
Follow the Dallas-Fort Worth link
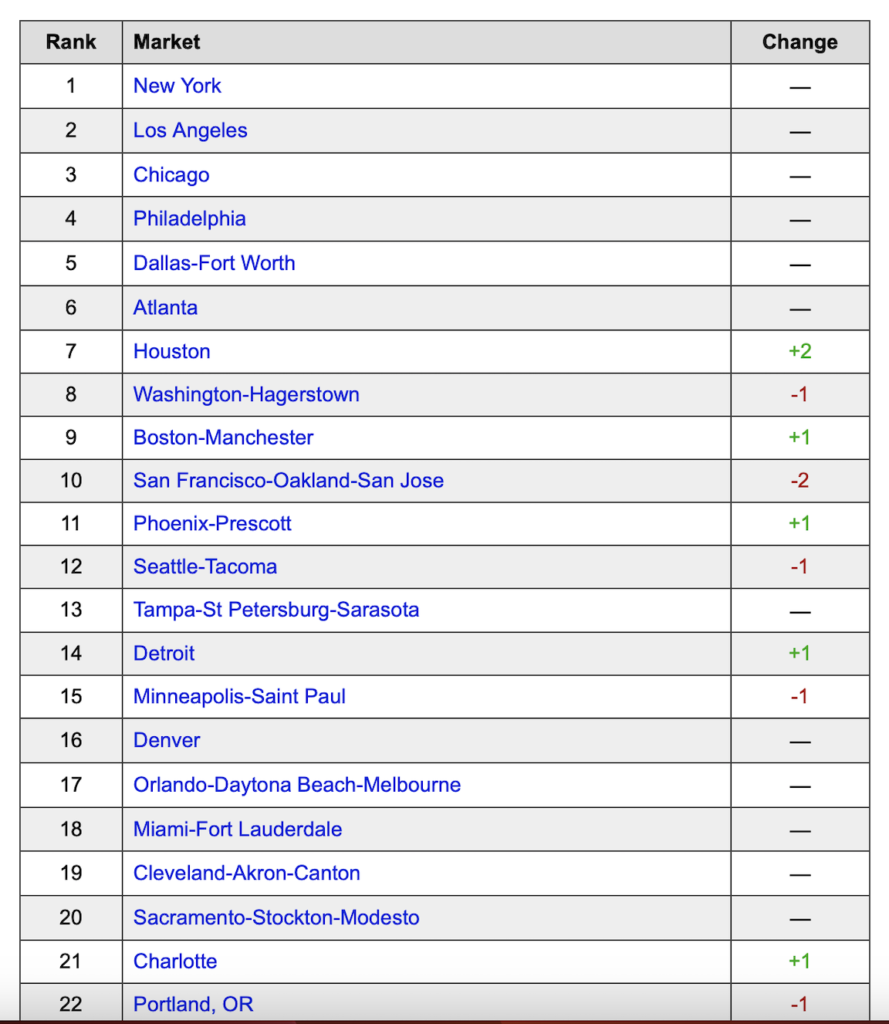(214, 264)
